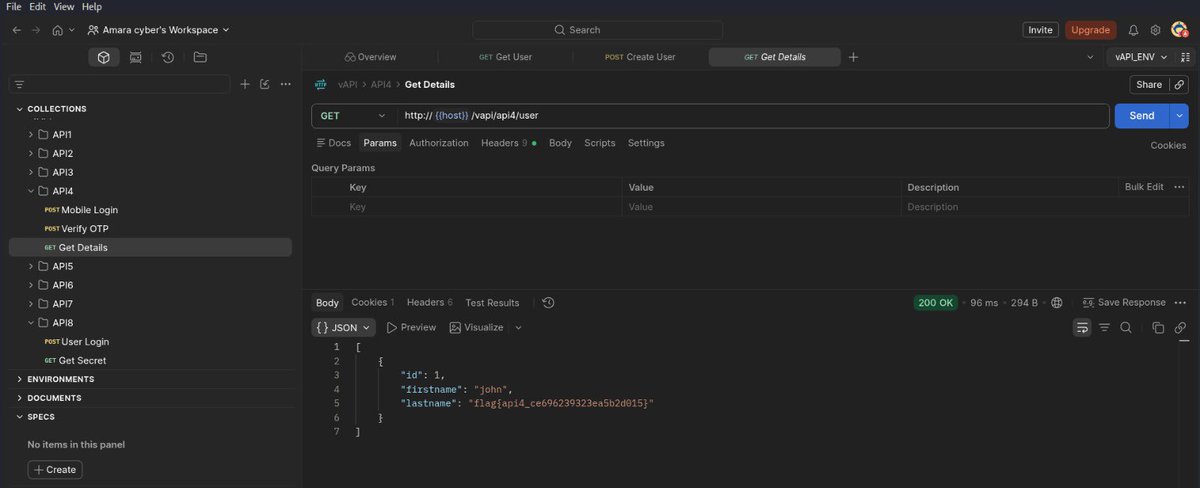Screen dimensions: 1200x488
Task: Click the sidebar filter icon
Action: (x=19, y=85)
